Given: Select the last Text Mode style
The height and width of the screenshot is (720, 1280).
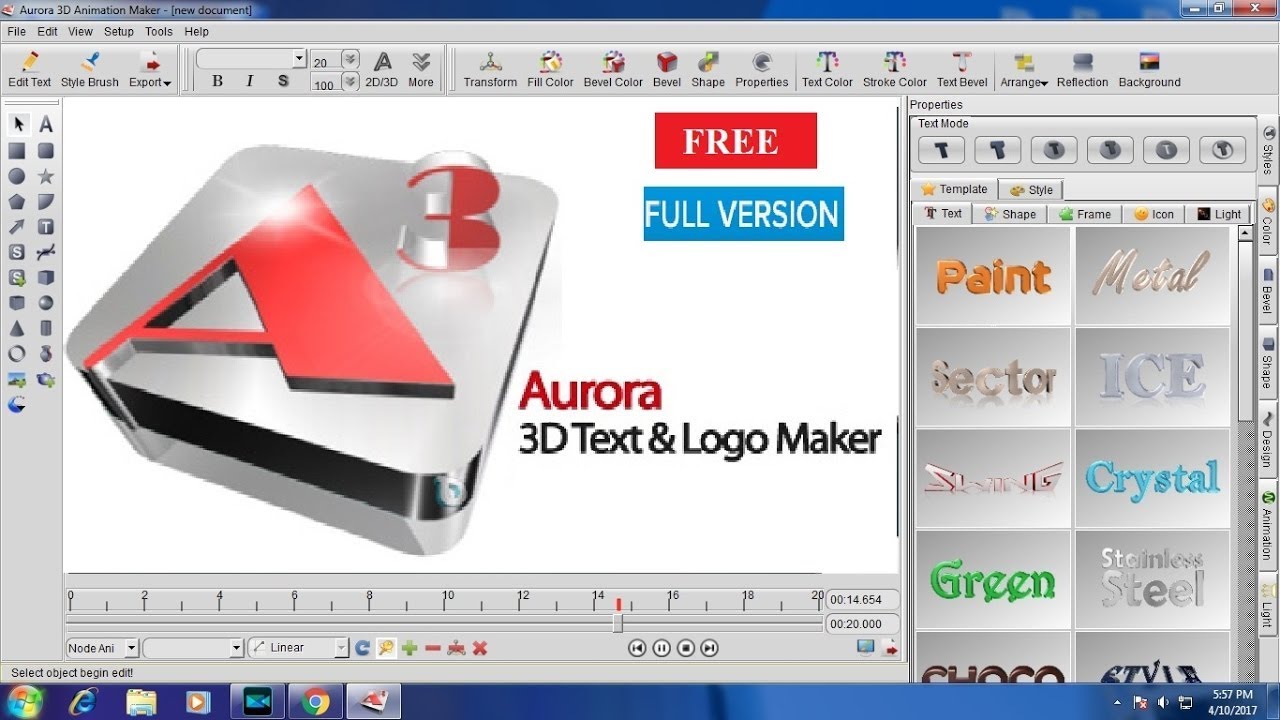Looking at the screenshot, I should click(x=1222, y=150).
